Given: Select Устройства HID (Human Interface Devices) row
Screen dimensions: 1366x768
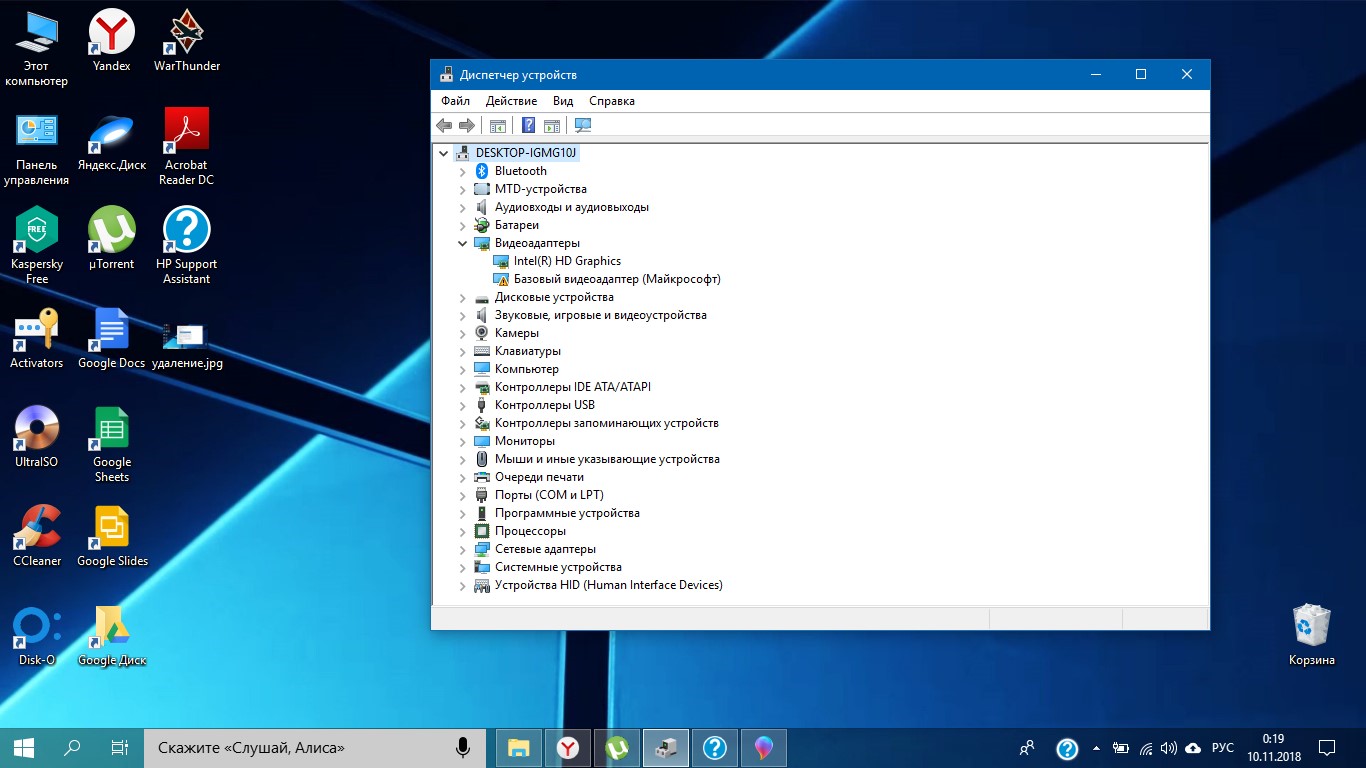Looking at the screenshot, I should 609,585.
